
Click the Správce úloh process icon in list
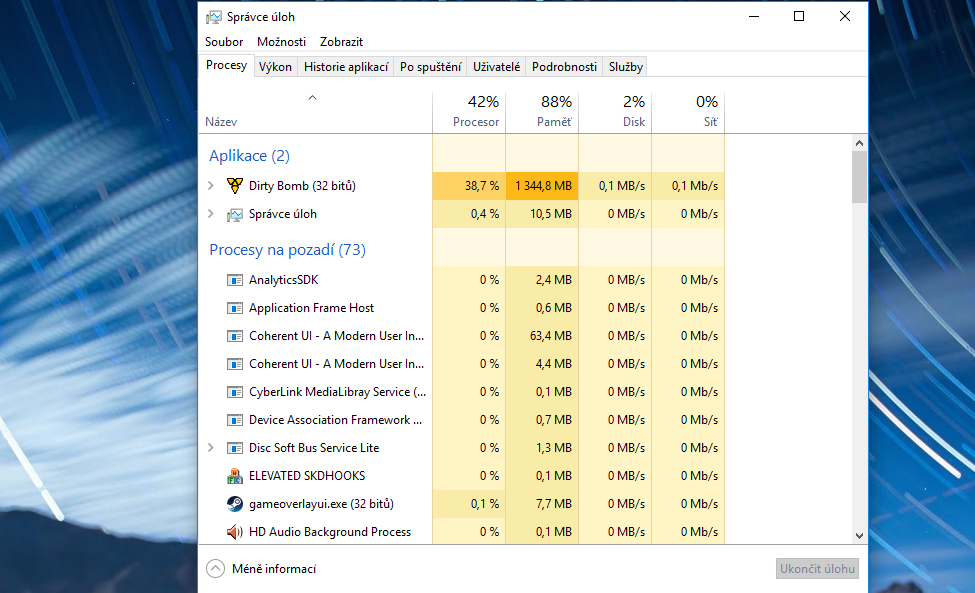click(234, 214)
